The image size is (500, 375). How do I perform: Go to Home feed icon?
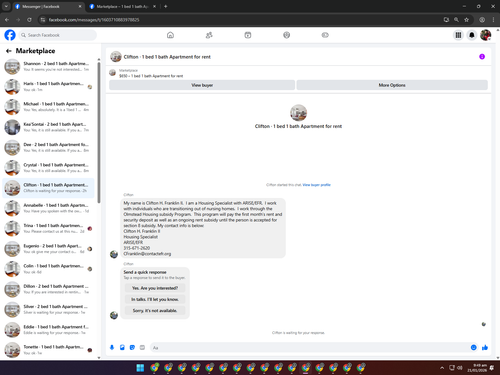pos(170,35)
